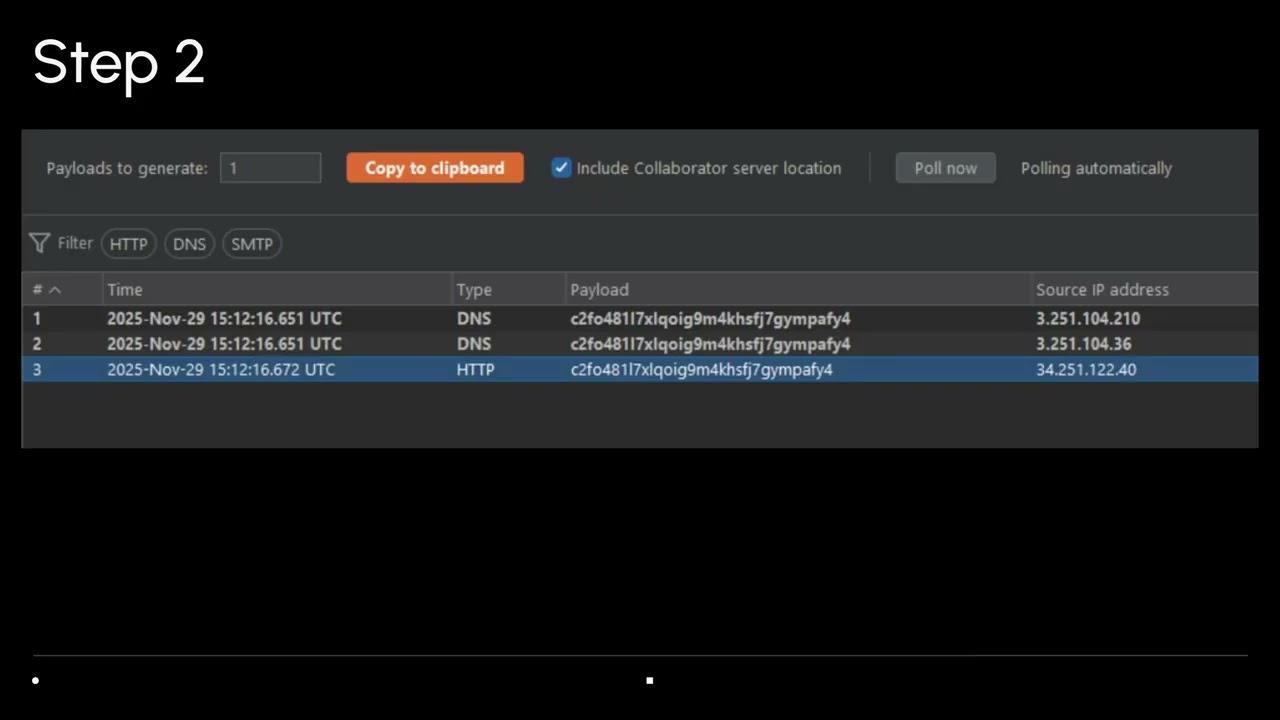This screenshot has width=1280, height=720.
Task: Toggle the DNS filter chip
Action: point(189,244)
